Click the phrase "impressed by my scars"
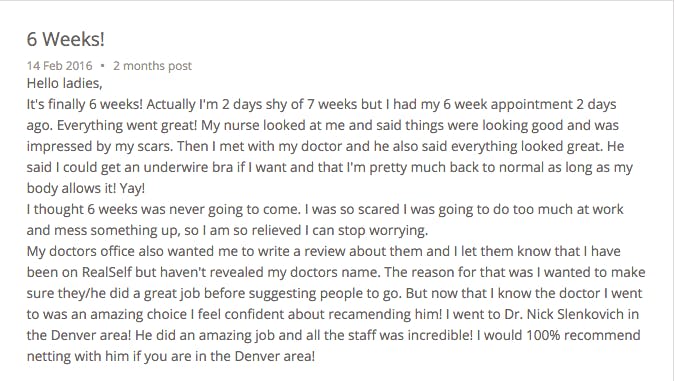The width and height of the screenshot is (675, 381). pos(99,146)
